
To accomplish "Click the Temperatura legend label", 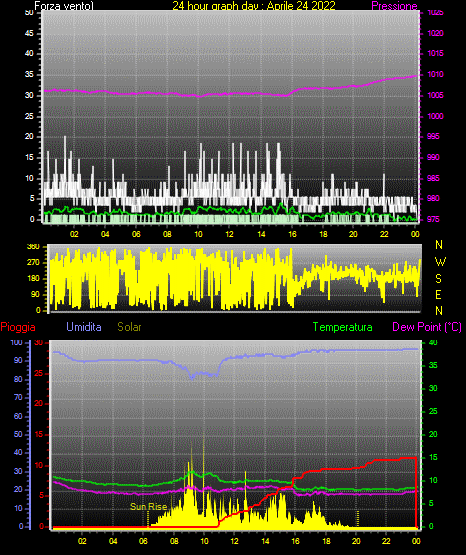I will pyautogui.click(x=342, y=327).
